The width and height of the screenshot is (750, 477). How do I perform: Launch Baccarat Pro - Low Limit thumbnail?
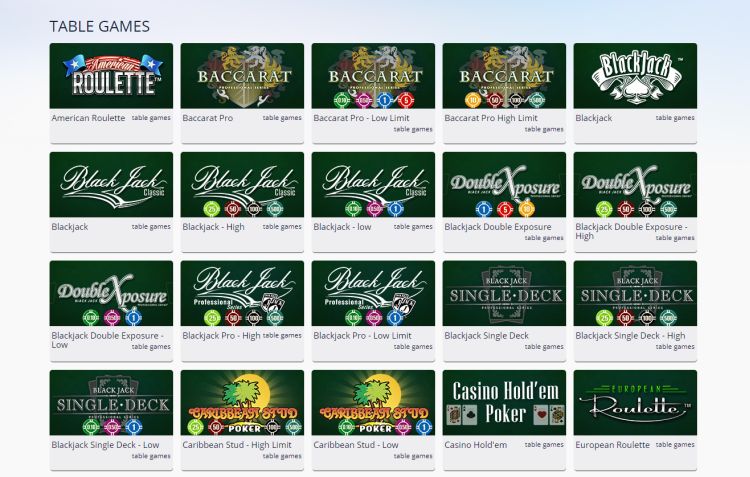(373, 76)
